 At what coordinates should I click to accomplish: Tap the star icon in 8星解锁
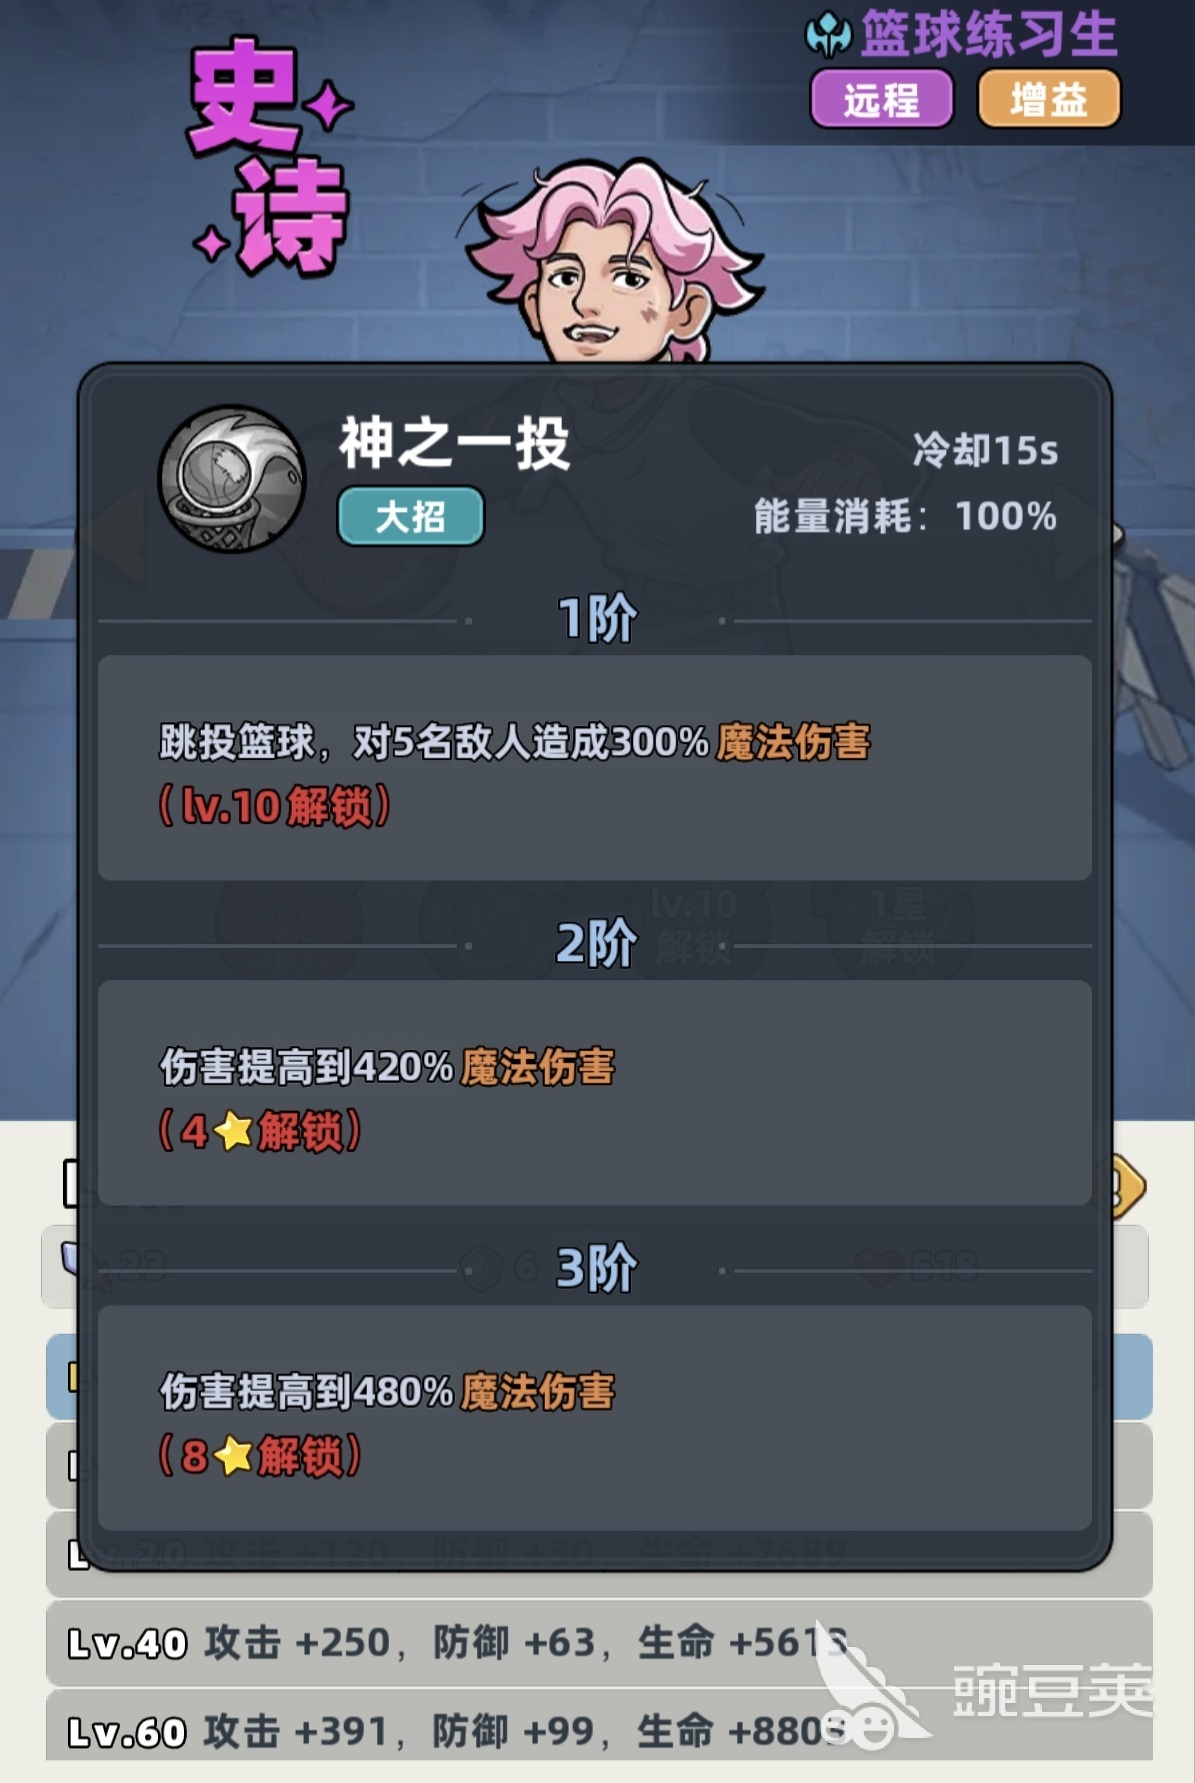[233, 1457]
